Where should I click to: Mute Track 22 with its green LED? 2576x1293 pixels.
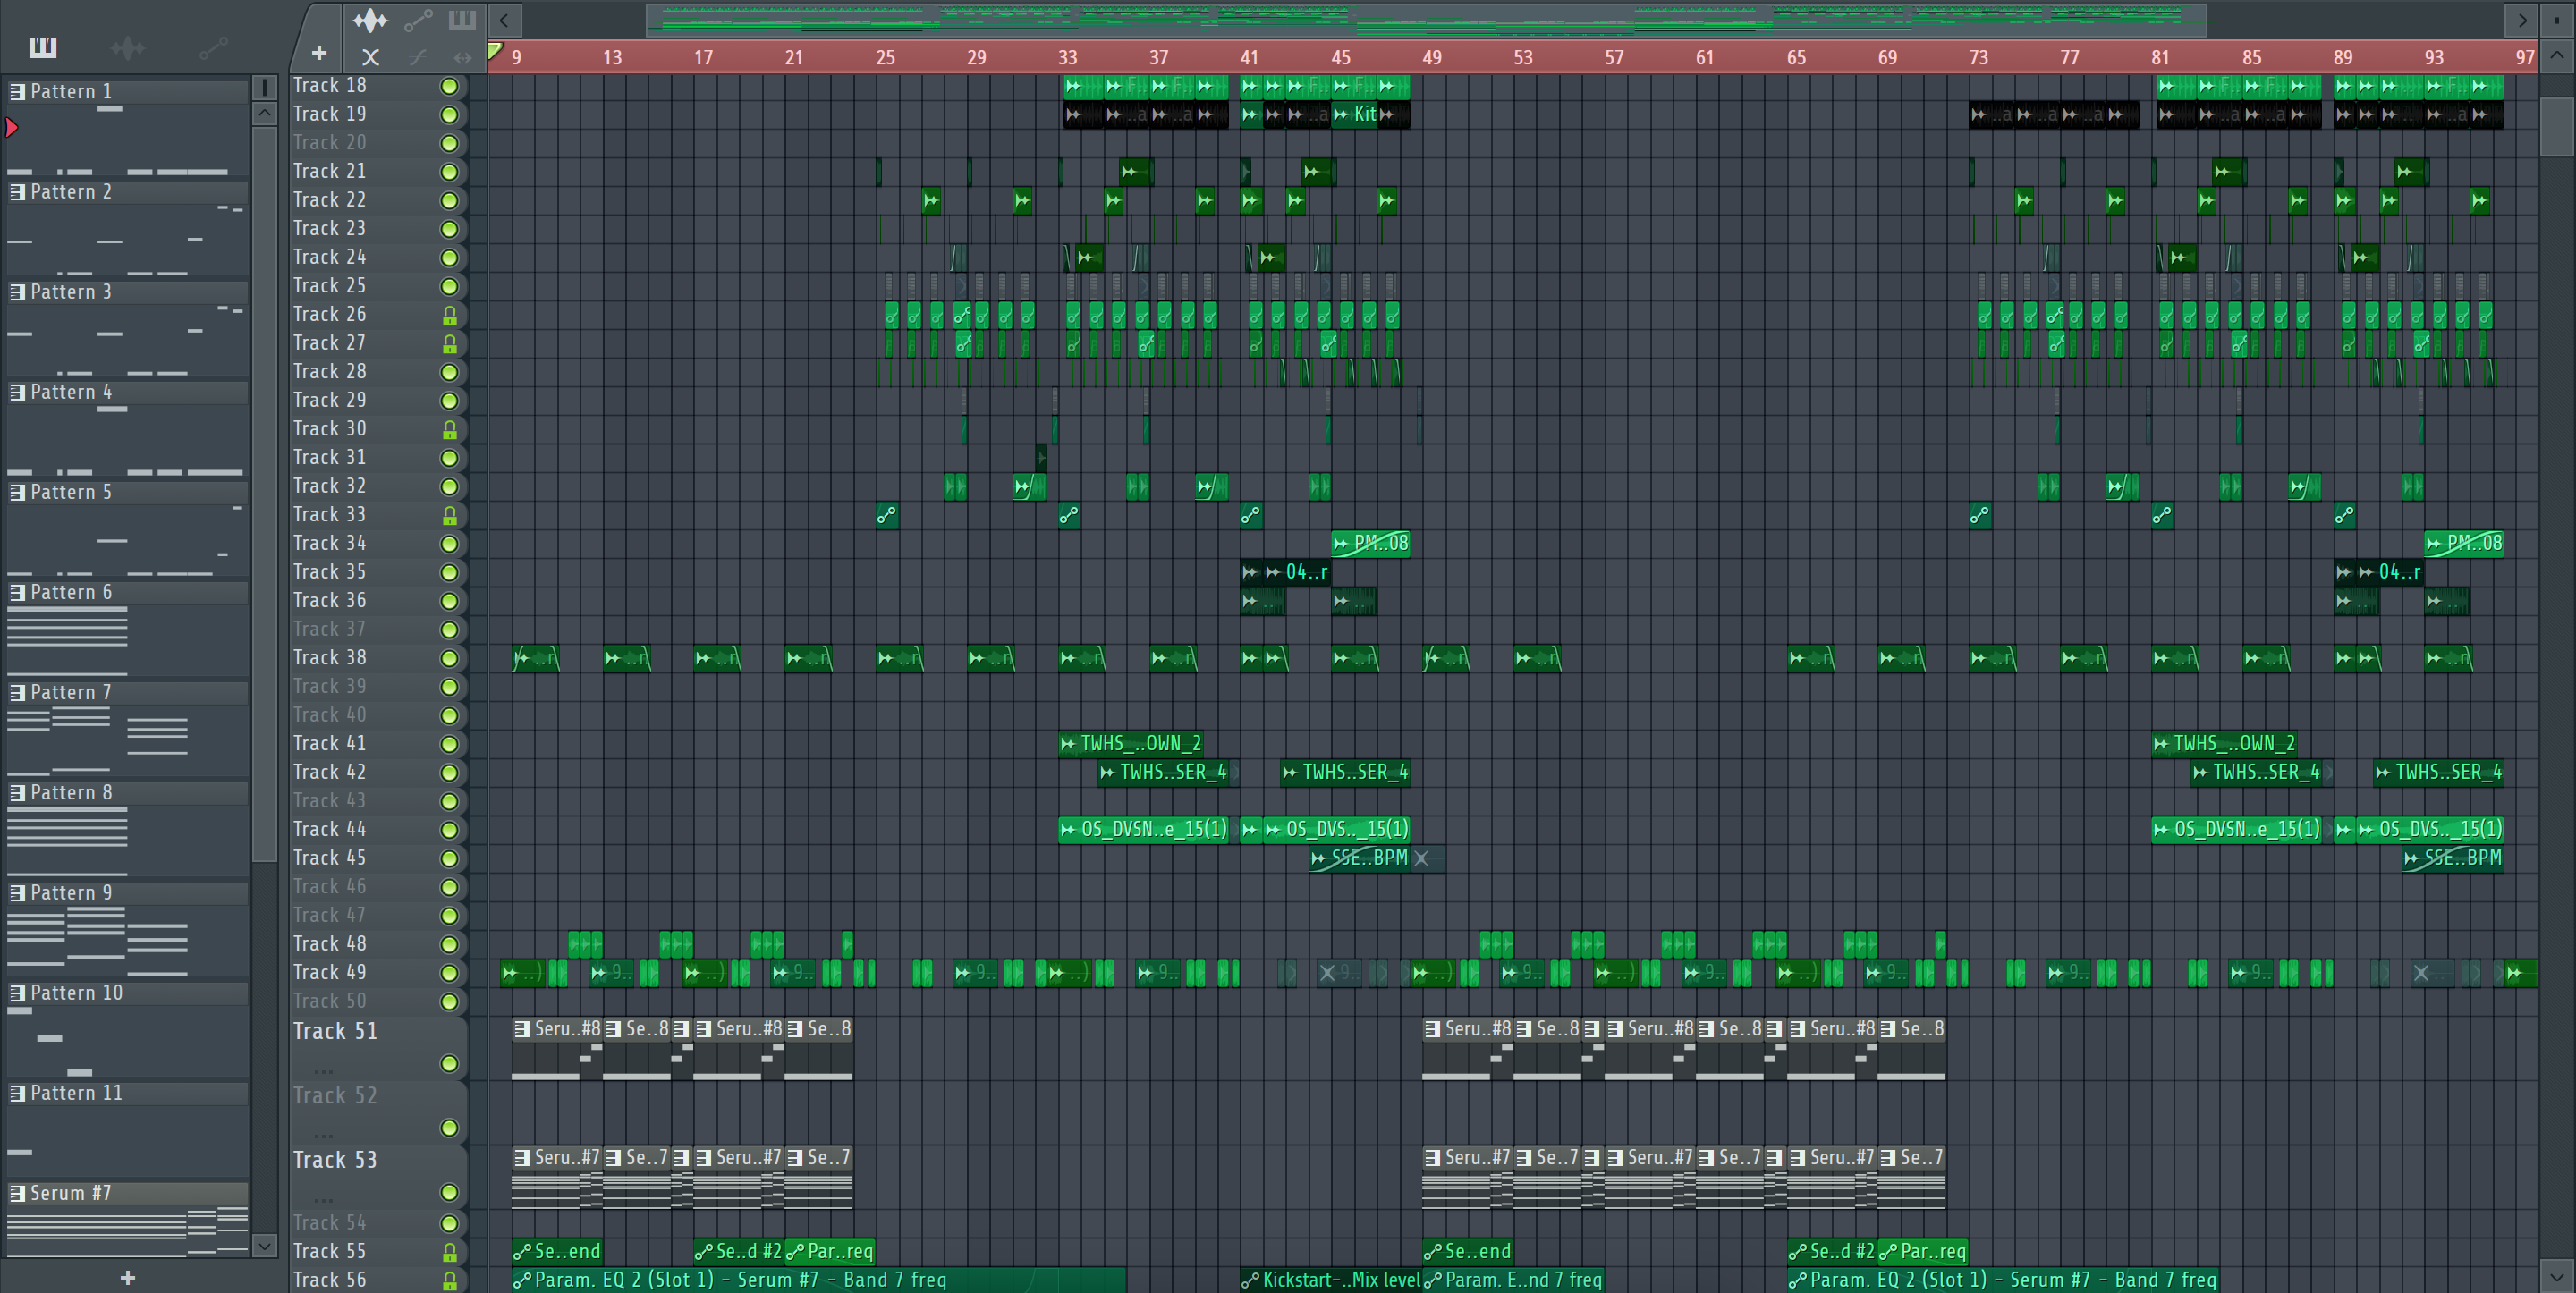450,201
